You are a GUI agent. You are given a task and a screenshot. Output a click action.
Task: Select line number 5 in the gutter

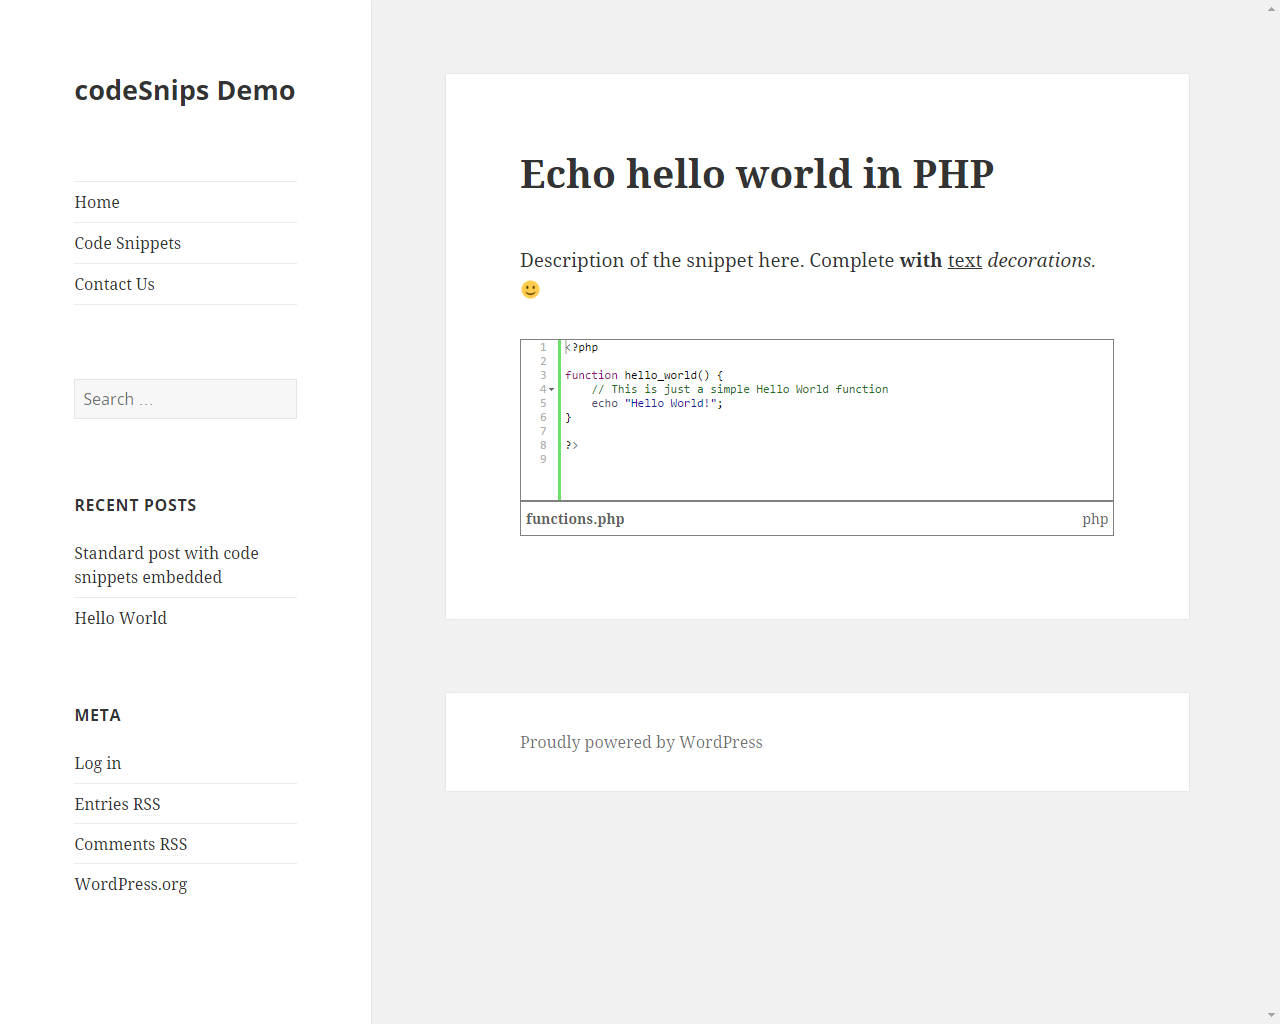[543, 403]
